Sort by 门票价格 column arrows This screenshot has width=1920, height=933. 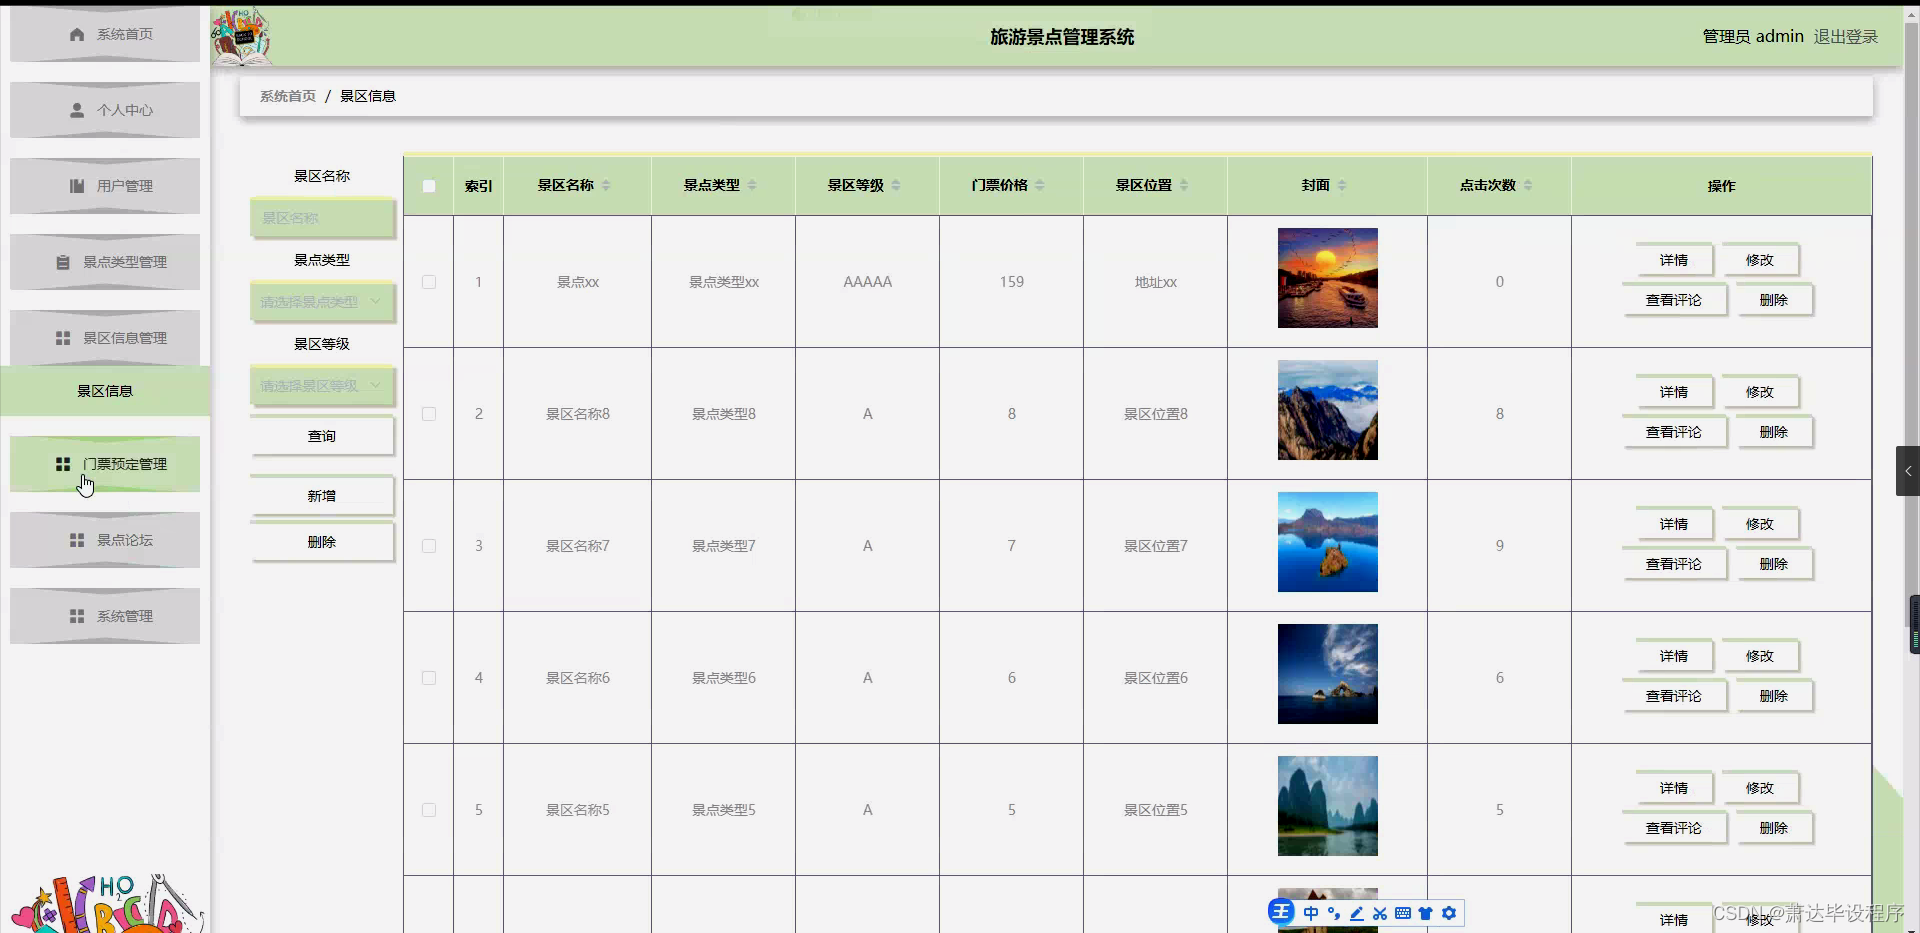(1040, 185)
